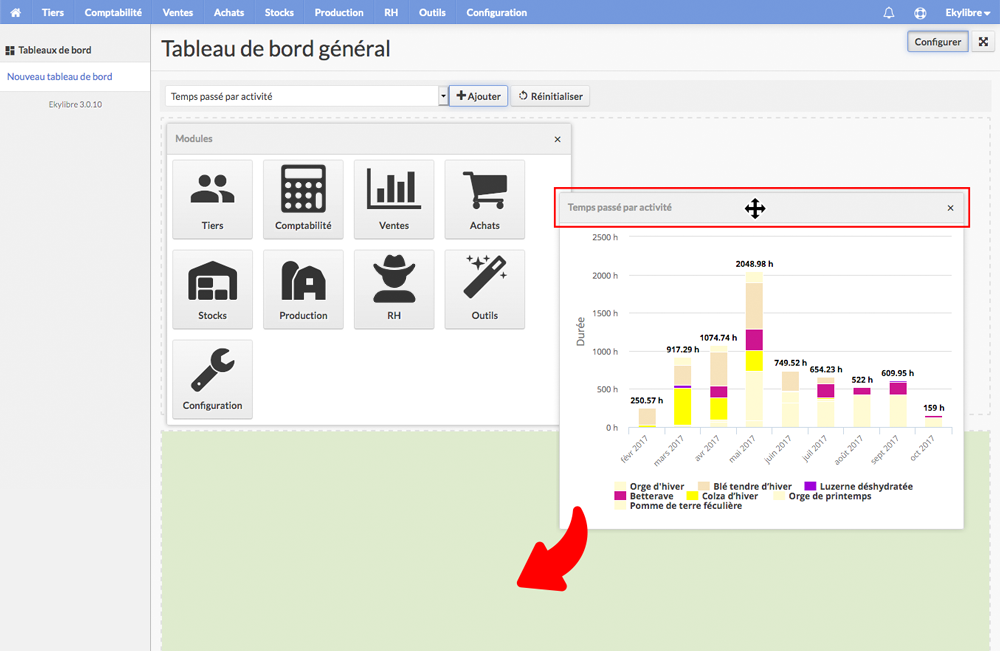Click the Ekylibre 3.0.10 version text
Viewport: 1000px width, 651px height.
[x=75, y=105]
